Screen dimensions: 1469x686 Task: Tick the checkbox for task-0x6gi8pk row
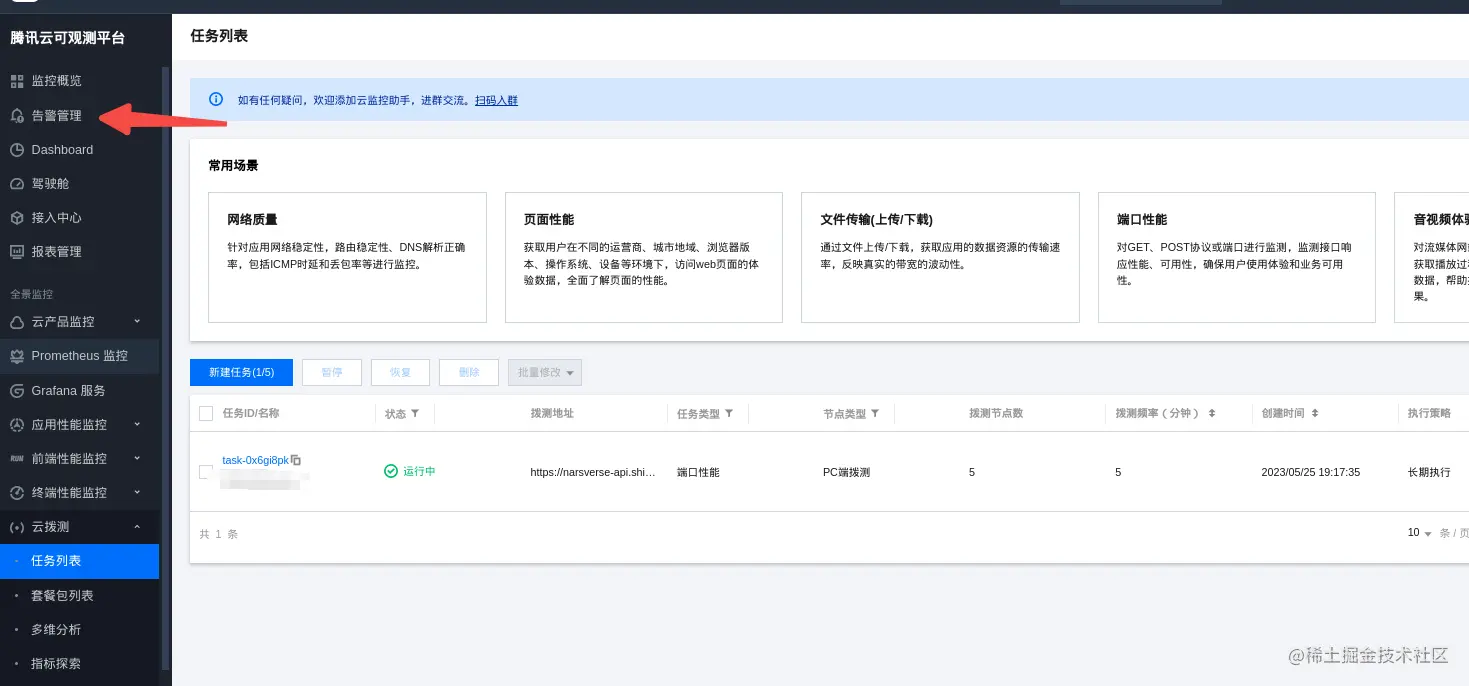[206, 472]
